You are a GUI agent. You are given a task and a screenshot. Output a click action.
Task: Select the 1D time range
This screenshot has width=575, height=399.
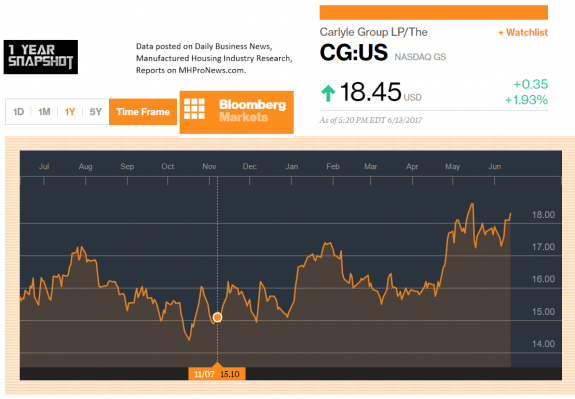click(x=18, y=111)
